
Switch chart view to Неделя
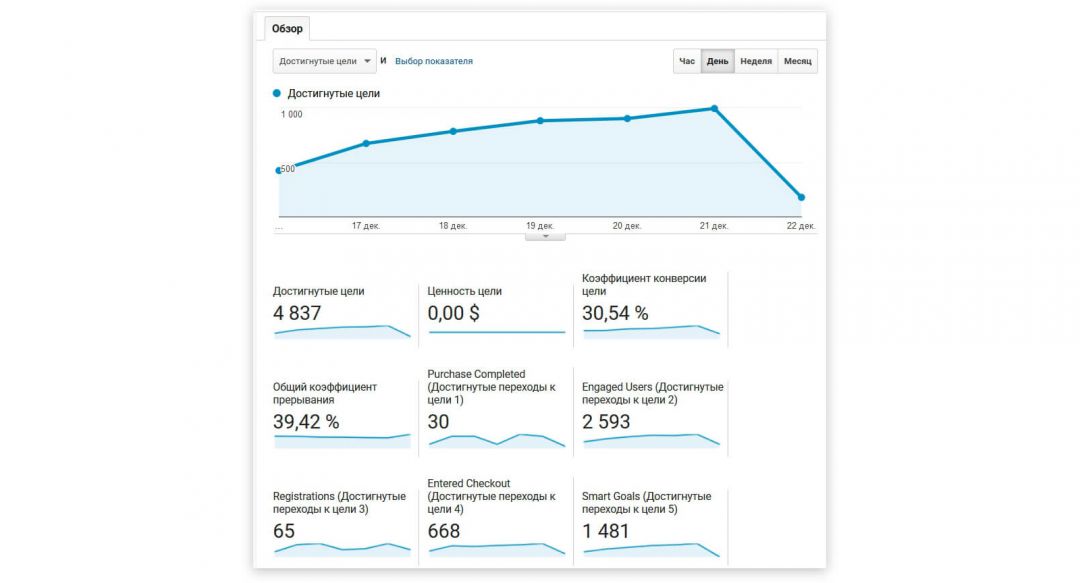coord(756,61)
